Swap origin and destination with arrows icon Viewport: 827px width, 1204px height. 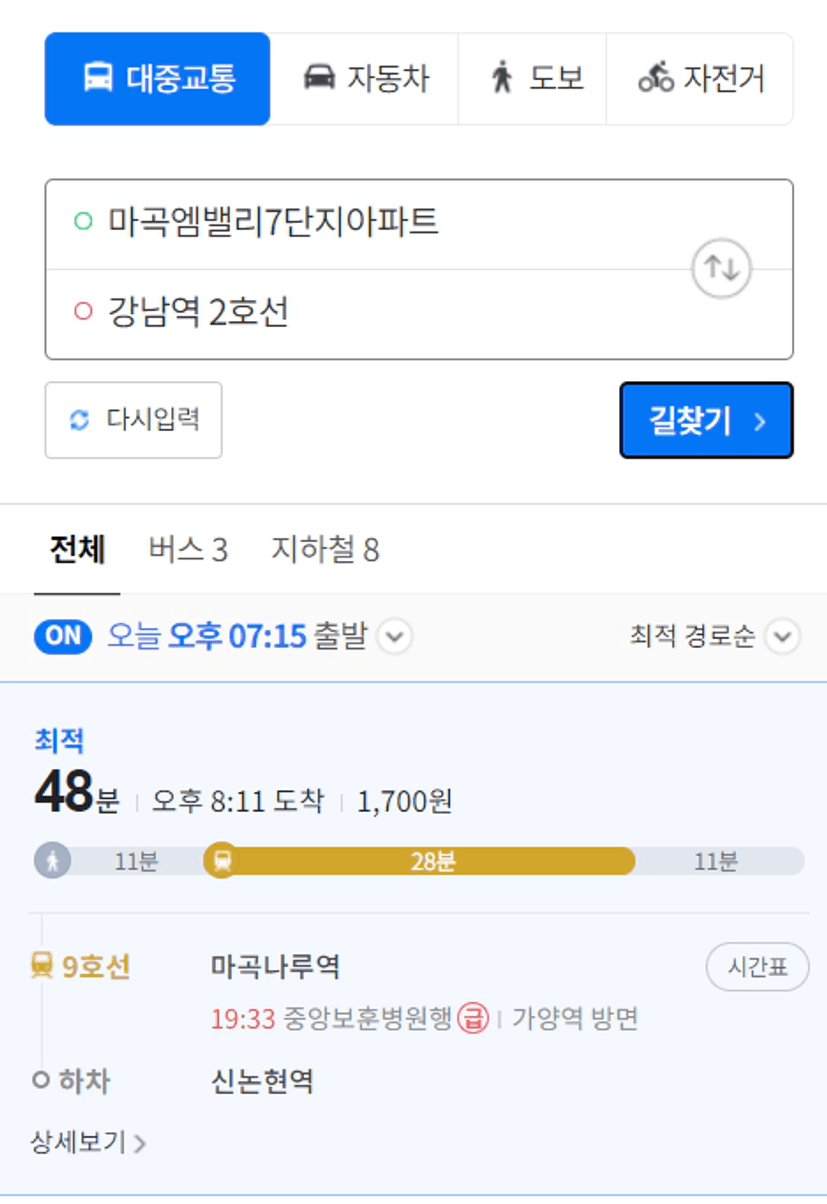(721, 268)
